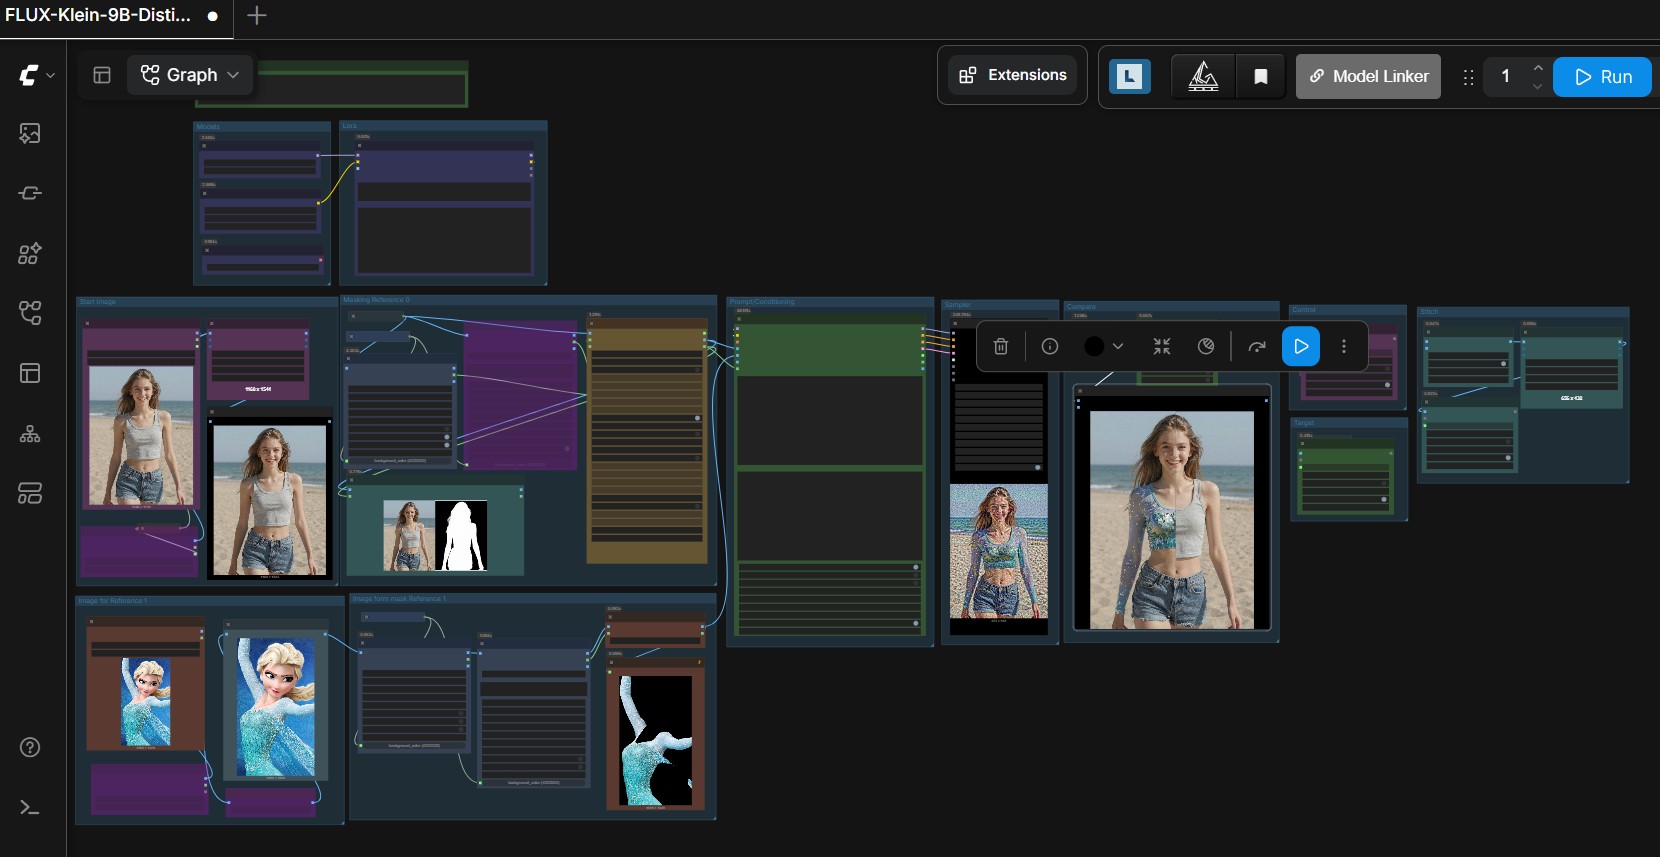Select the Stitch group title
The height and width of the screenshot is (857, 1660).
[x=1429, y=312]
